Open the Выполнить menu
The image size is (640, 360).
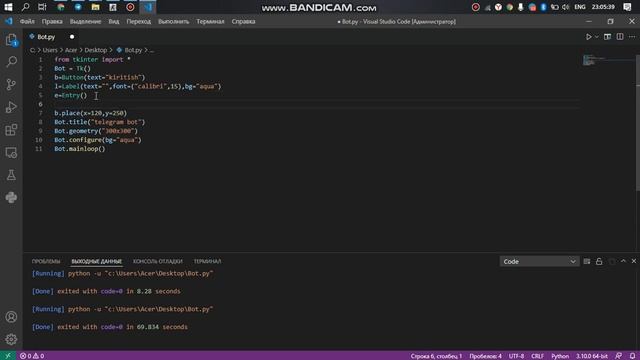coord(173,21)
